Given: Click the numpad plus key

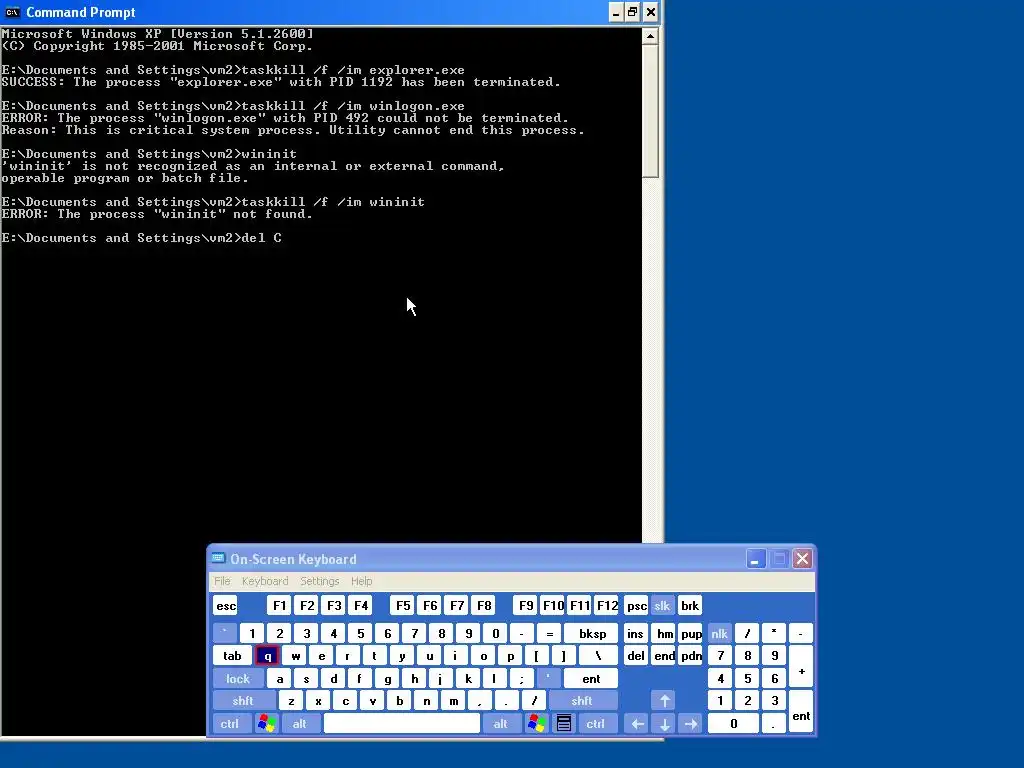Looking at the screenshot, I should click(x=801, y=667).
